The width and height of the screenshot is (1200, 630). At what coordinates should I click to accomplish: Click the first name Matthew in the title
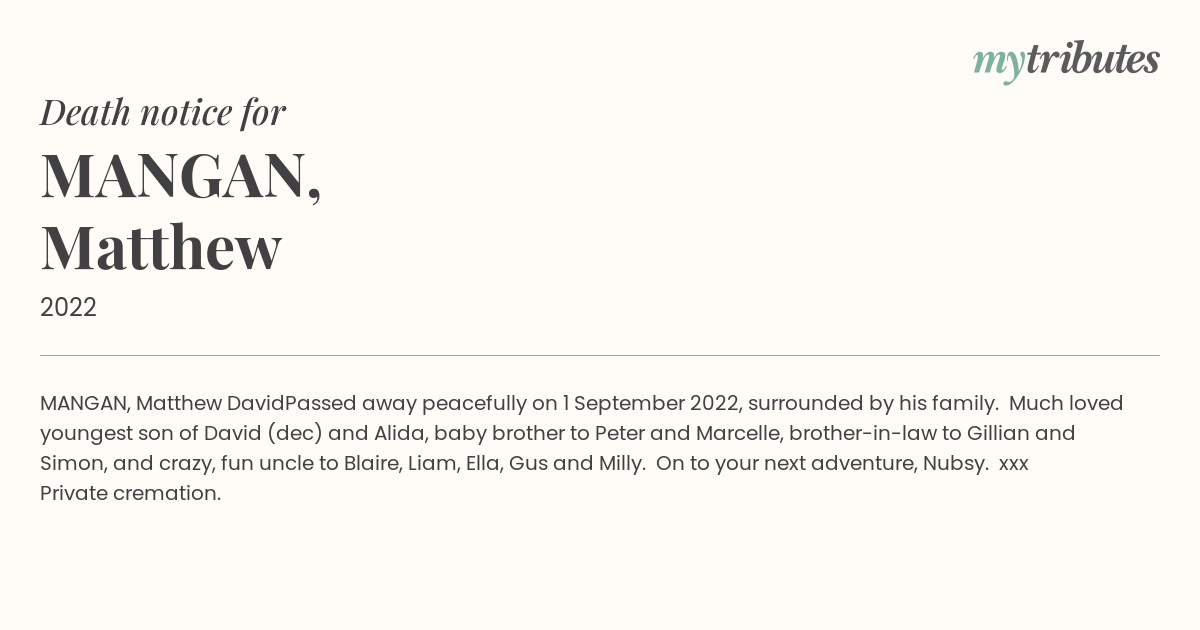(161, 247)
